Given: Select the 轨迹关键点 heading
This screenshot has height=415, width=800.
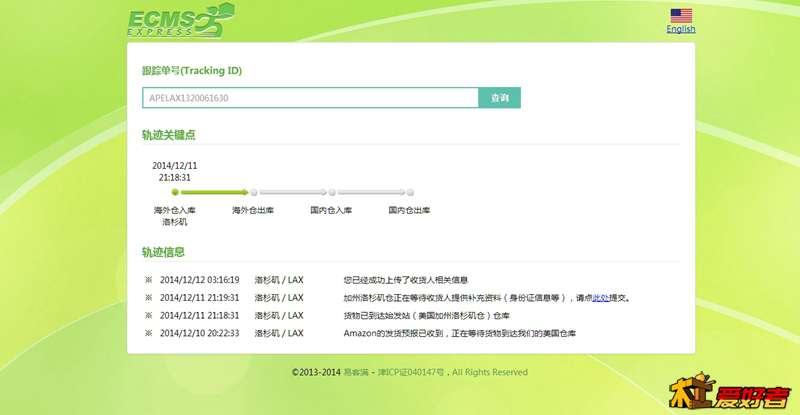Looking at the screenshot, I should click(169, 135).
